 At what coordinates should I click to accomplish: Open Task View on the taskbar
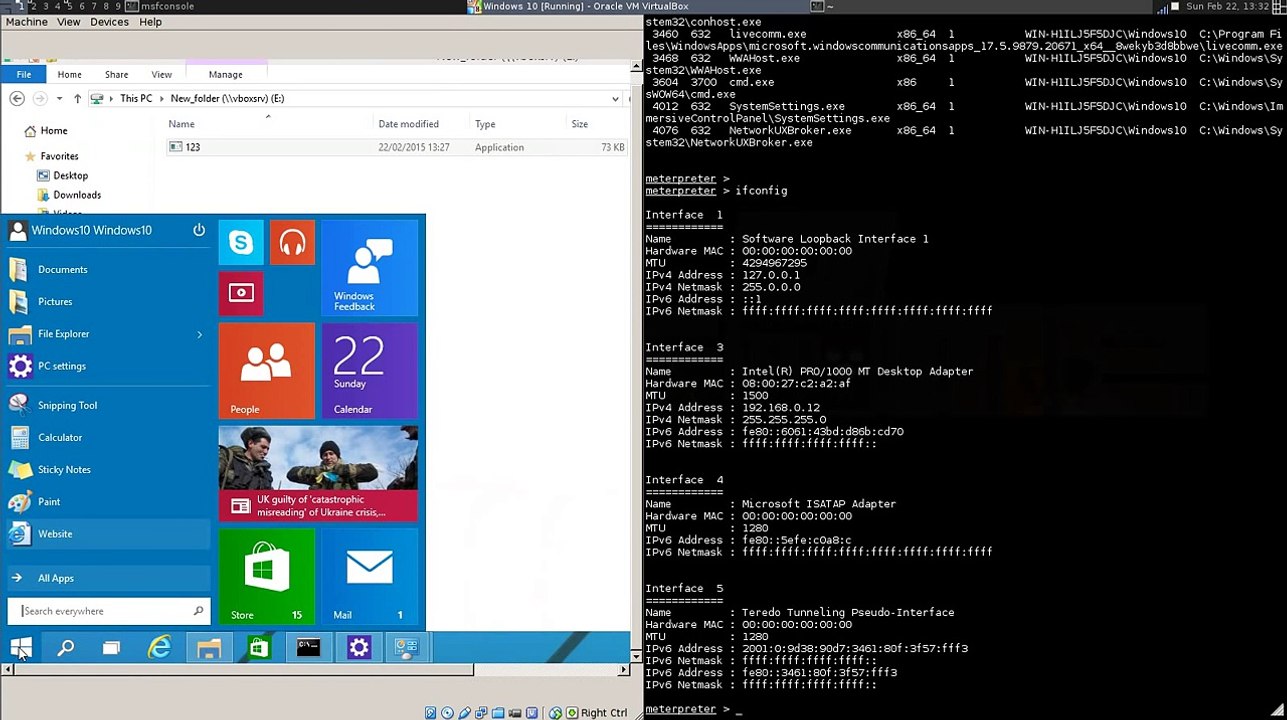111,648
